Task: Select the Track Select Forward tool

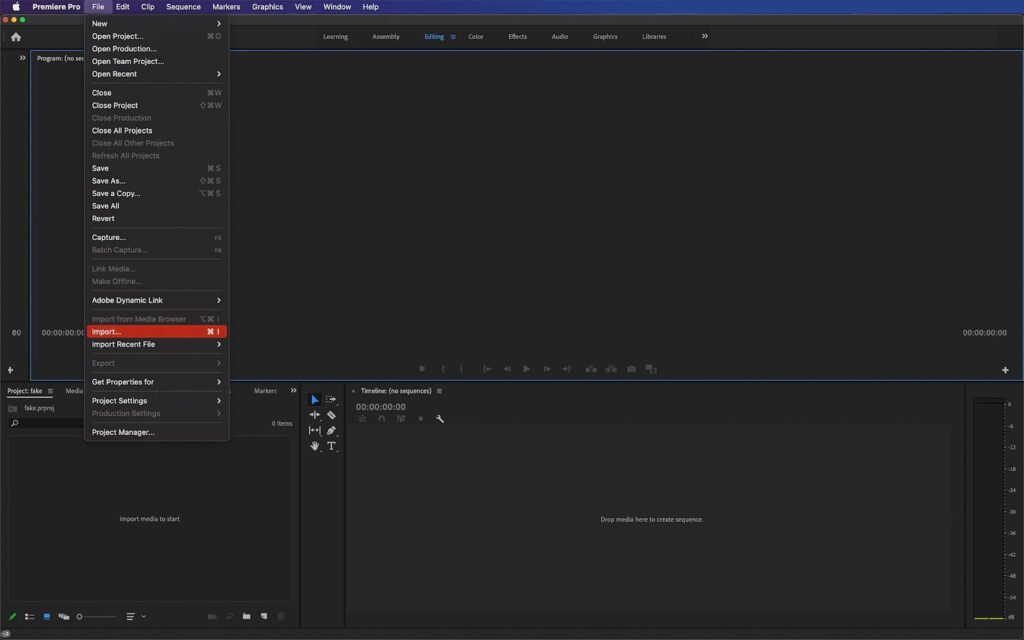Action: coord(331,399)
